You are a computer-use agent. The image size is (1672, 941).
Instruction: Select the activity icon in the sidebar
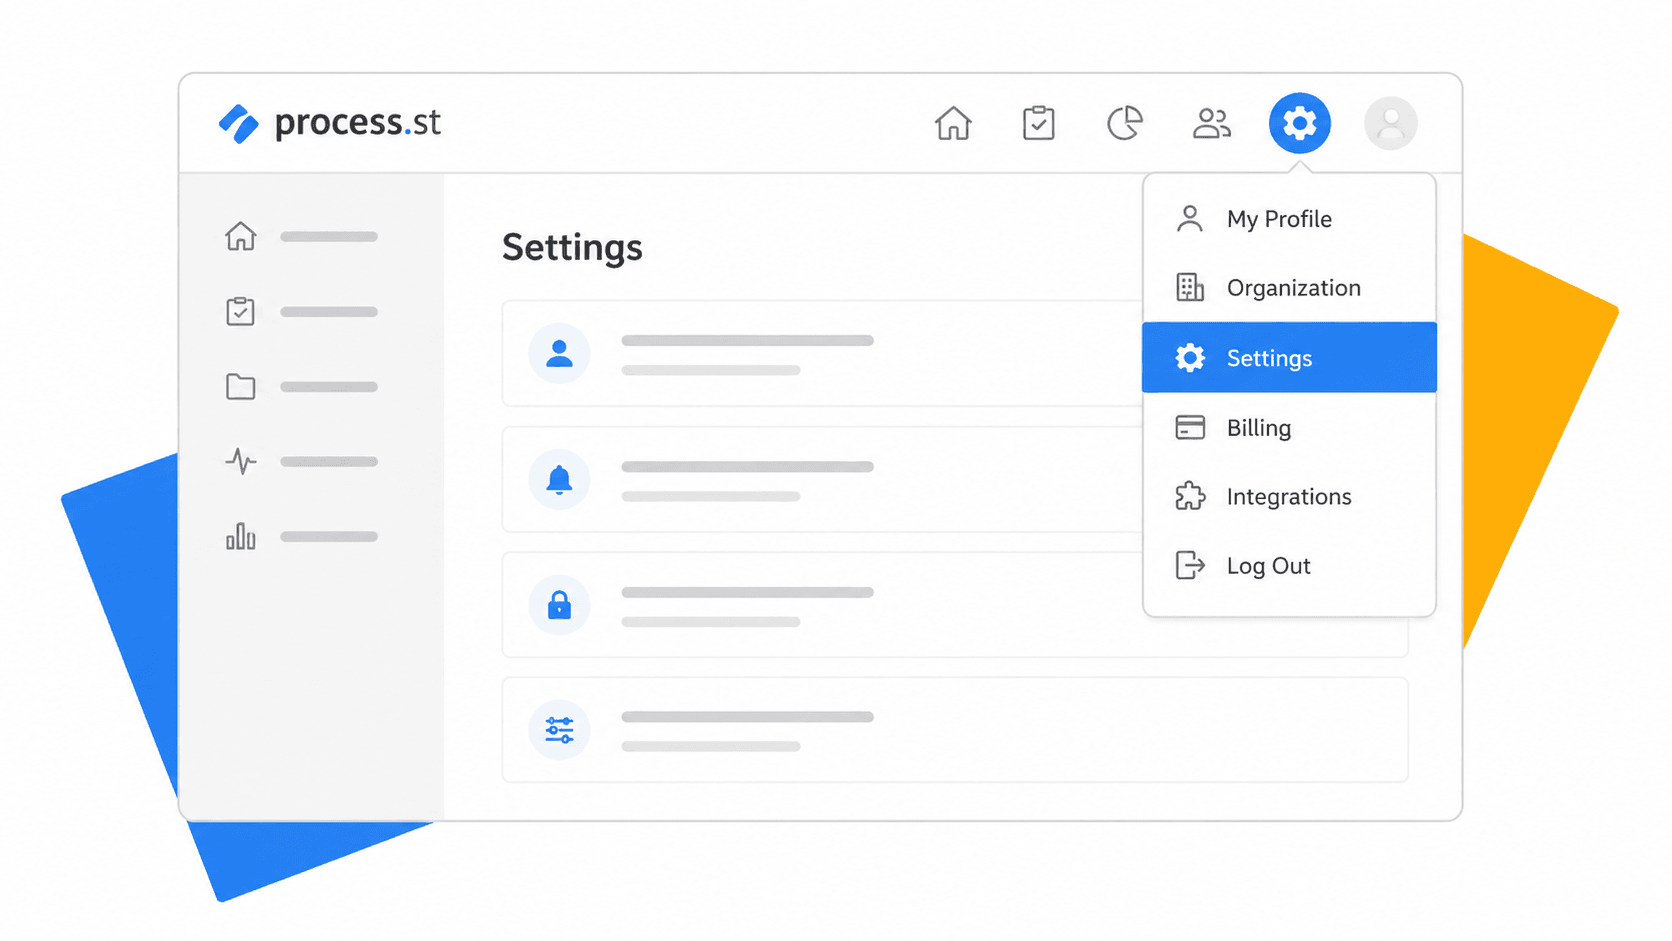point(240,461)
